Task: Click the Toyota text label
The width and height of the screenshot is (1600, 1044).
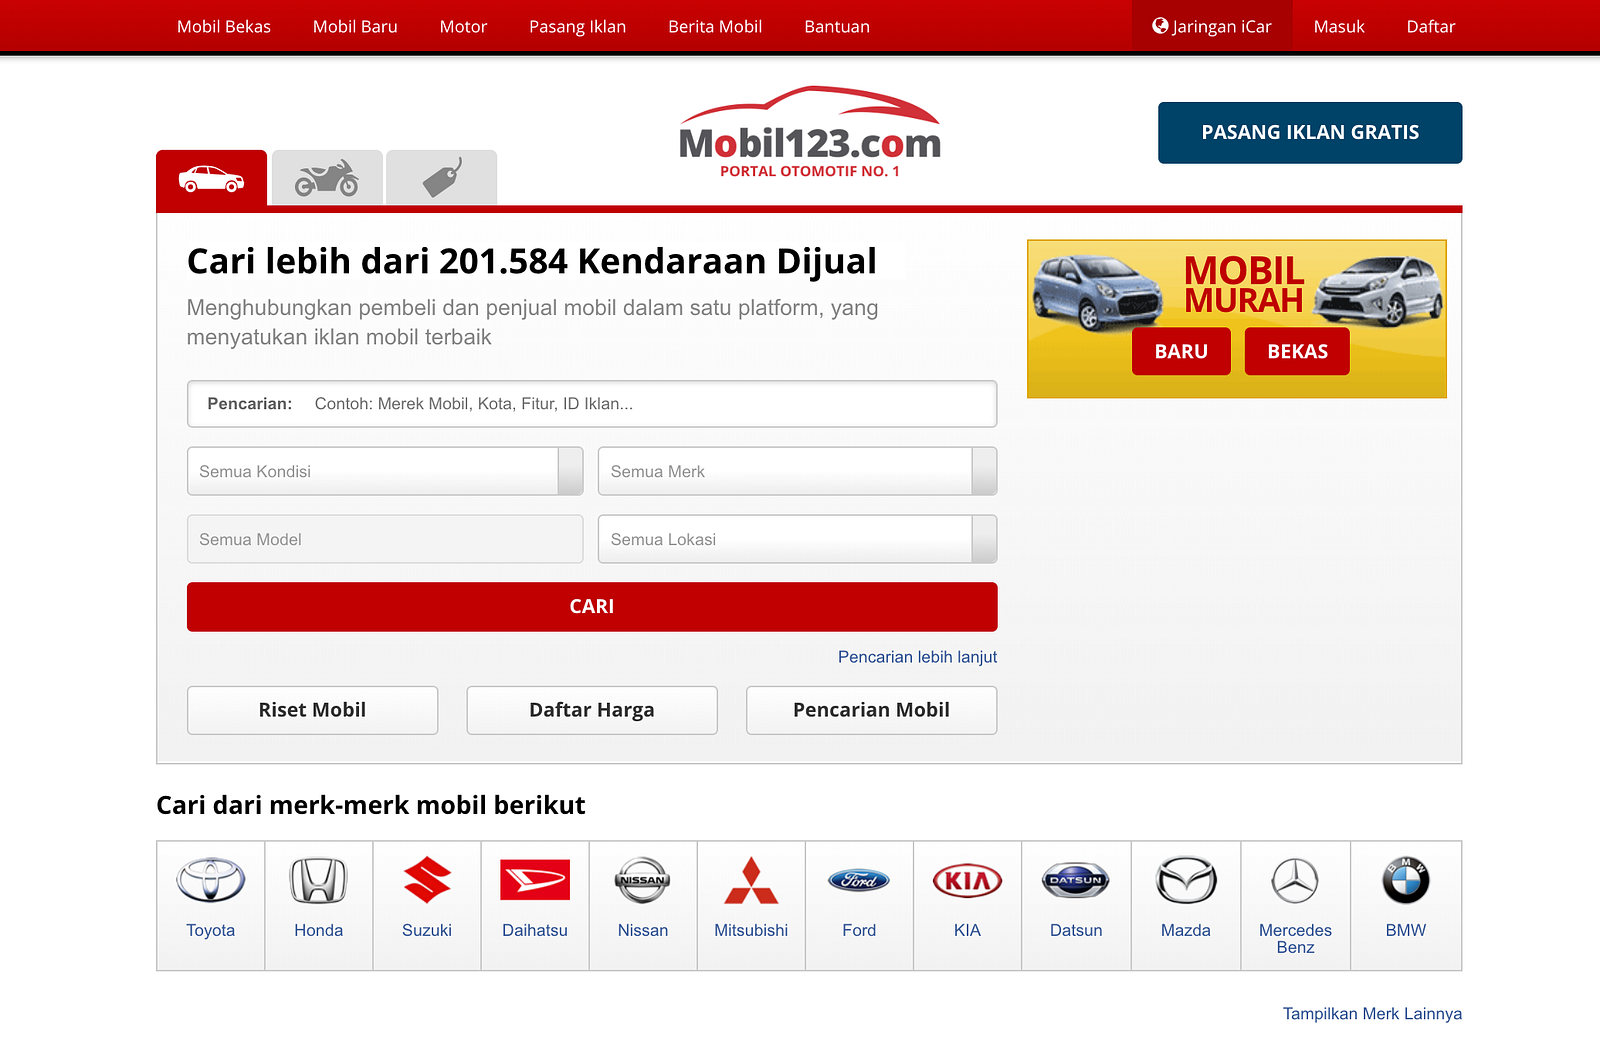Action: (211, 930)
